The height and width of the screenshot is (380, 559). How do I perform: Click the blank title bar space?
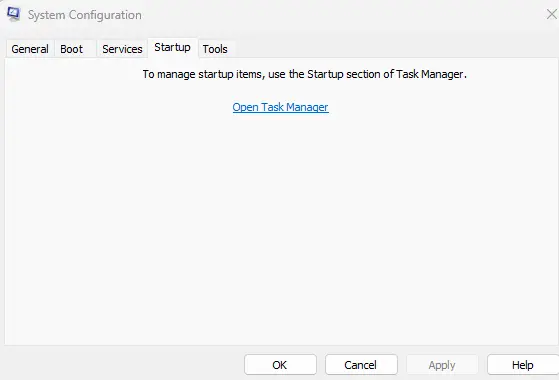coord(342,15)
